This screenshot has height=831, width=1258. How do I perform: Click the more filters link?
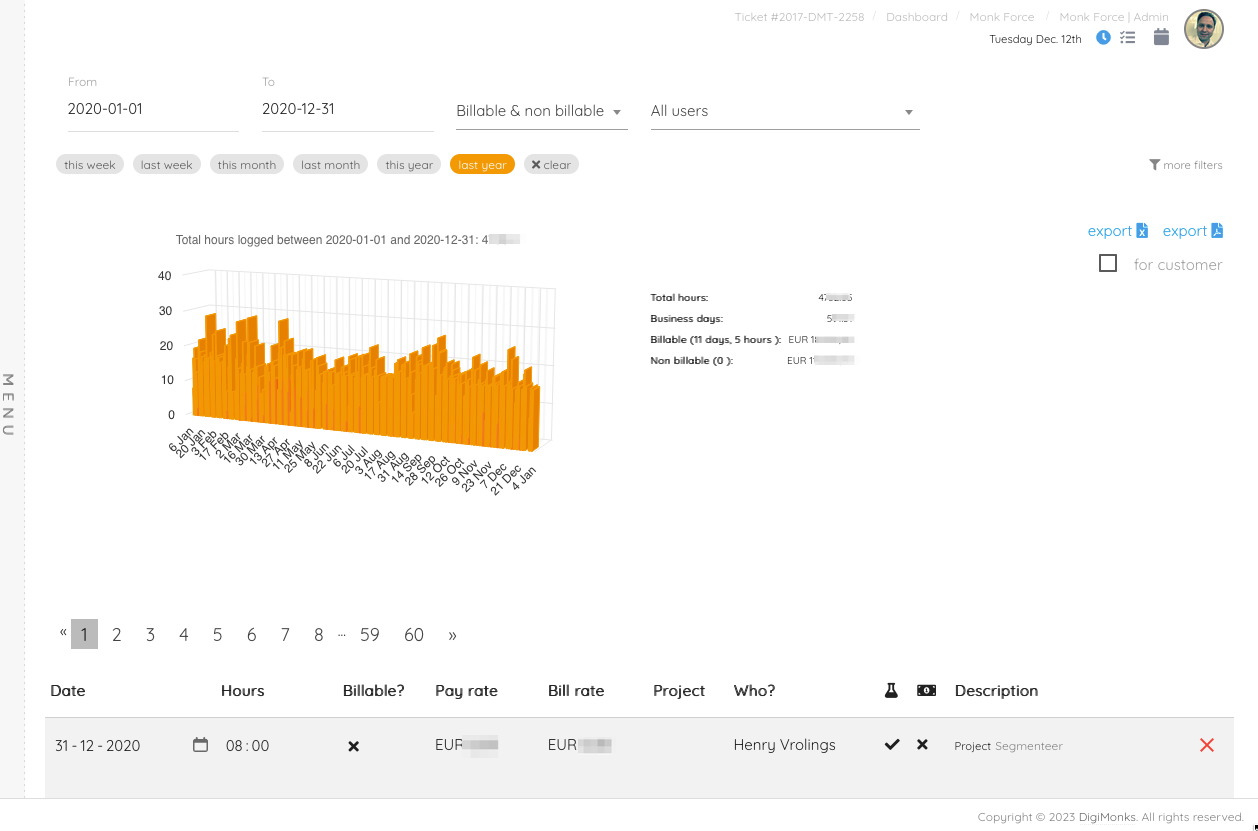(1186, 165)
